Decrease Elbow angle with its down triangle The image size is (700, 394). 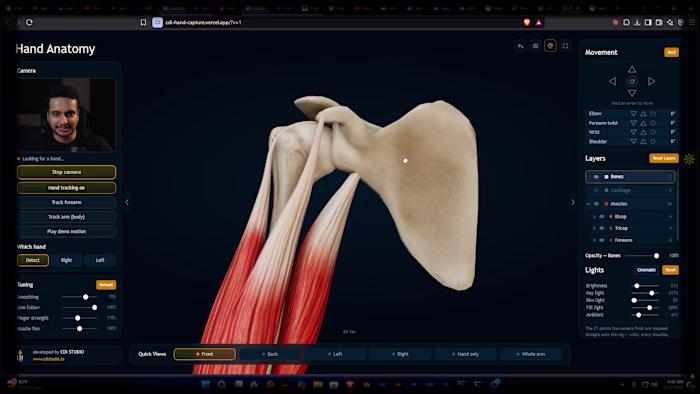click(x=633, y=114)
